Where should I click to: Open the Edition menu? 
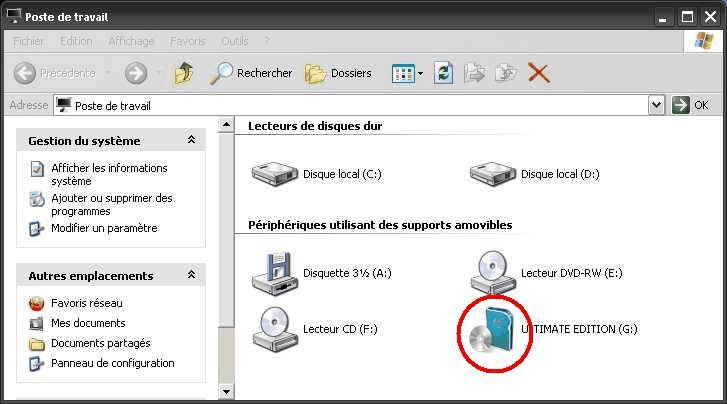coord(76,41)
